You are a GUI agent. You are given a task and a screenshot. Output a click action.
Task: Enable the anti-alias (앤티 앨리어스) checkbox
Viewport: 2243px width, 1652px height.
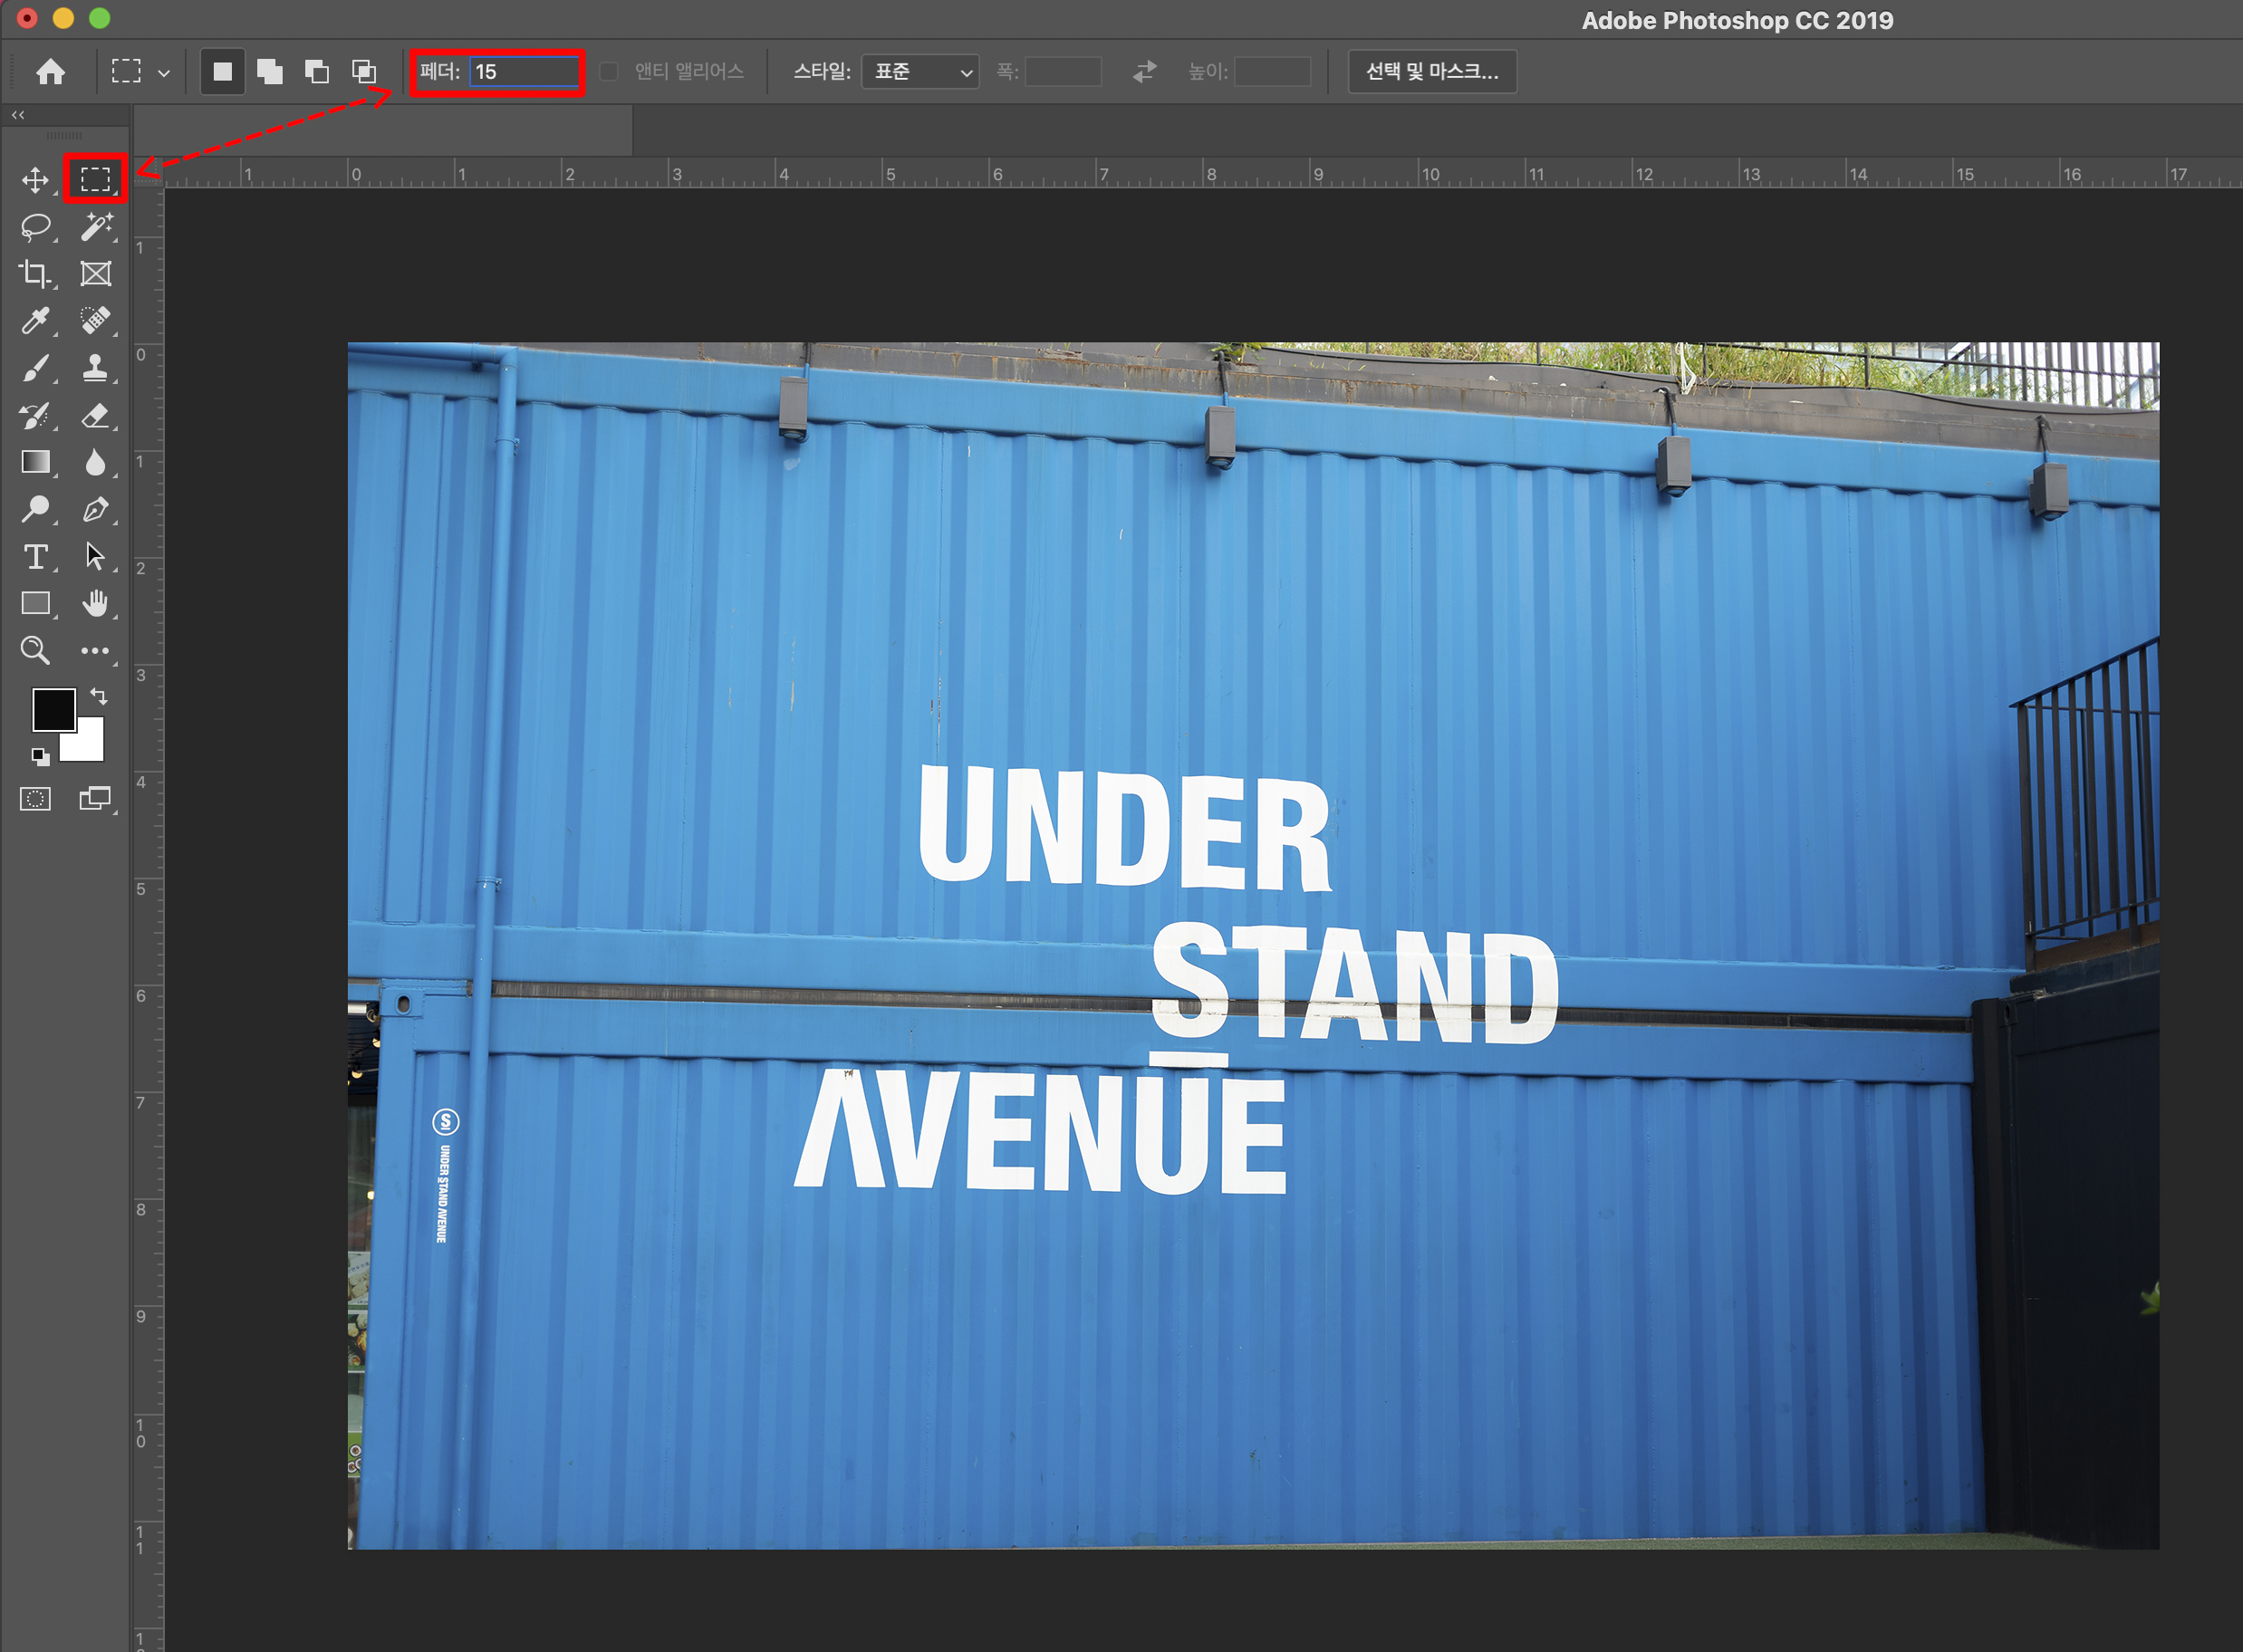(609, 72)
